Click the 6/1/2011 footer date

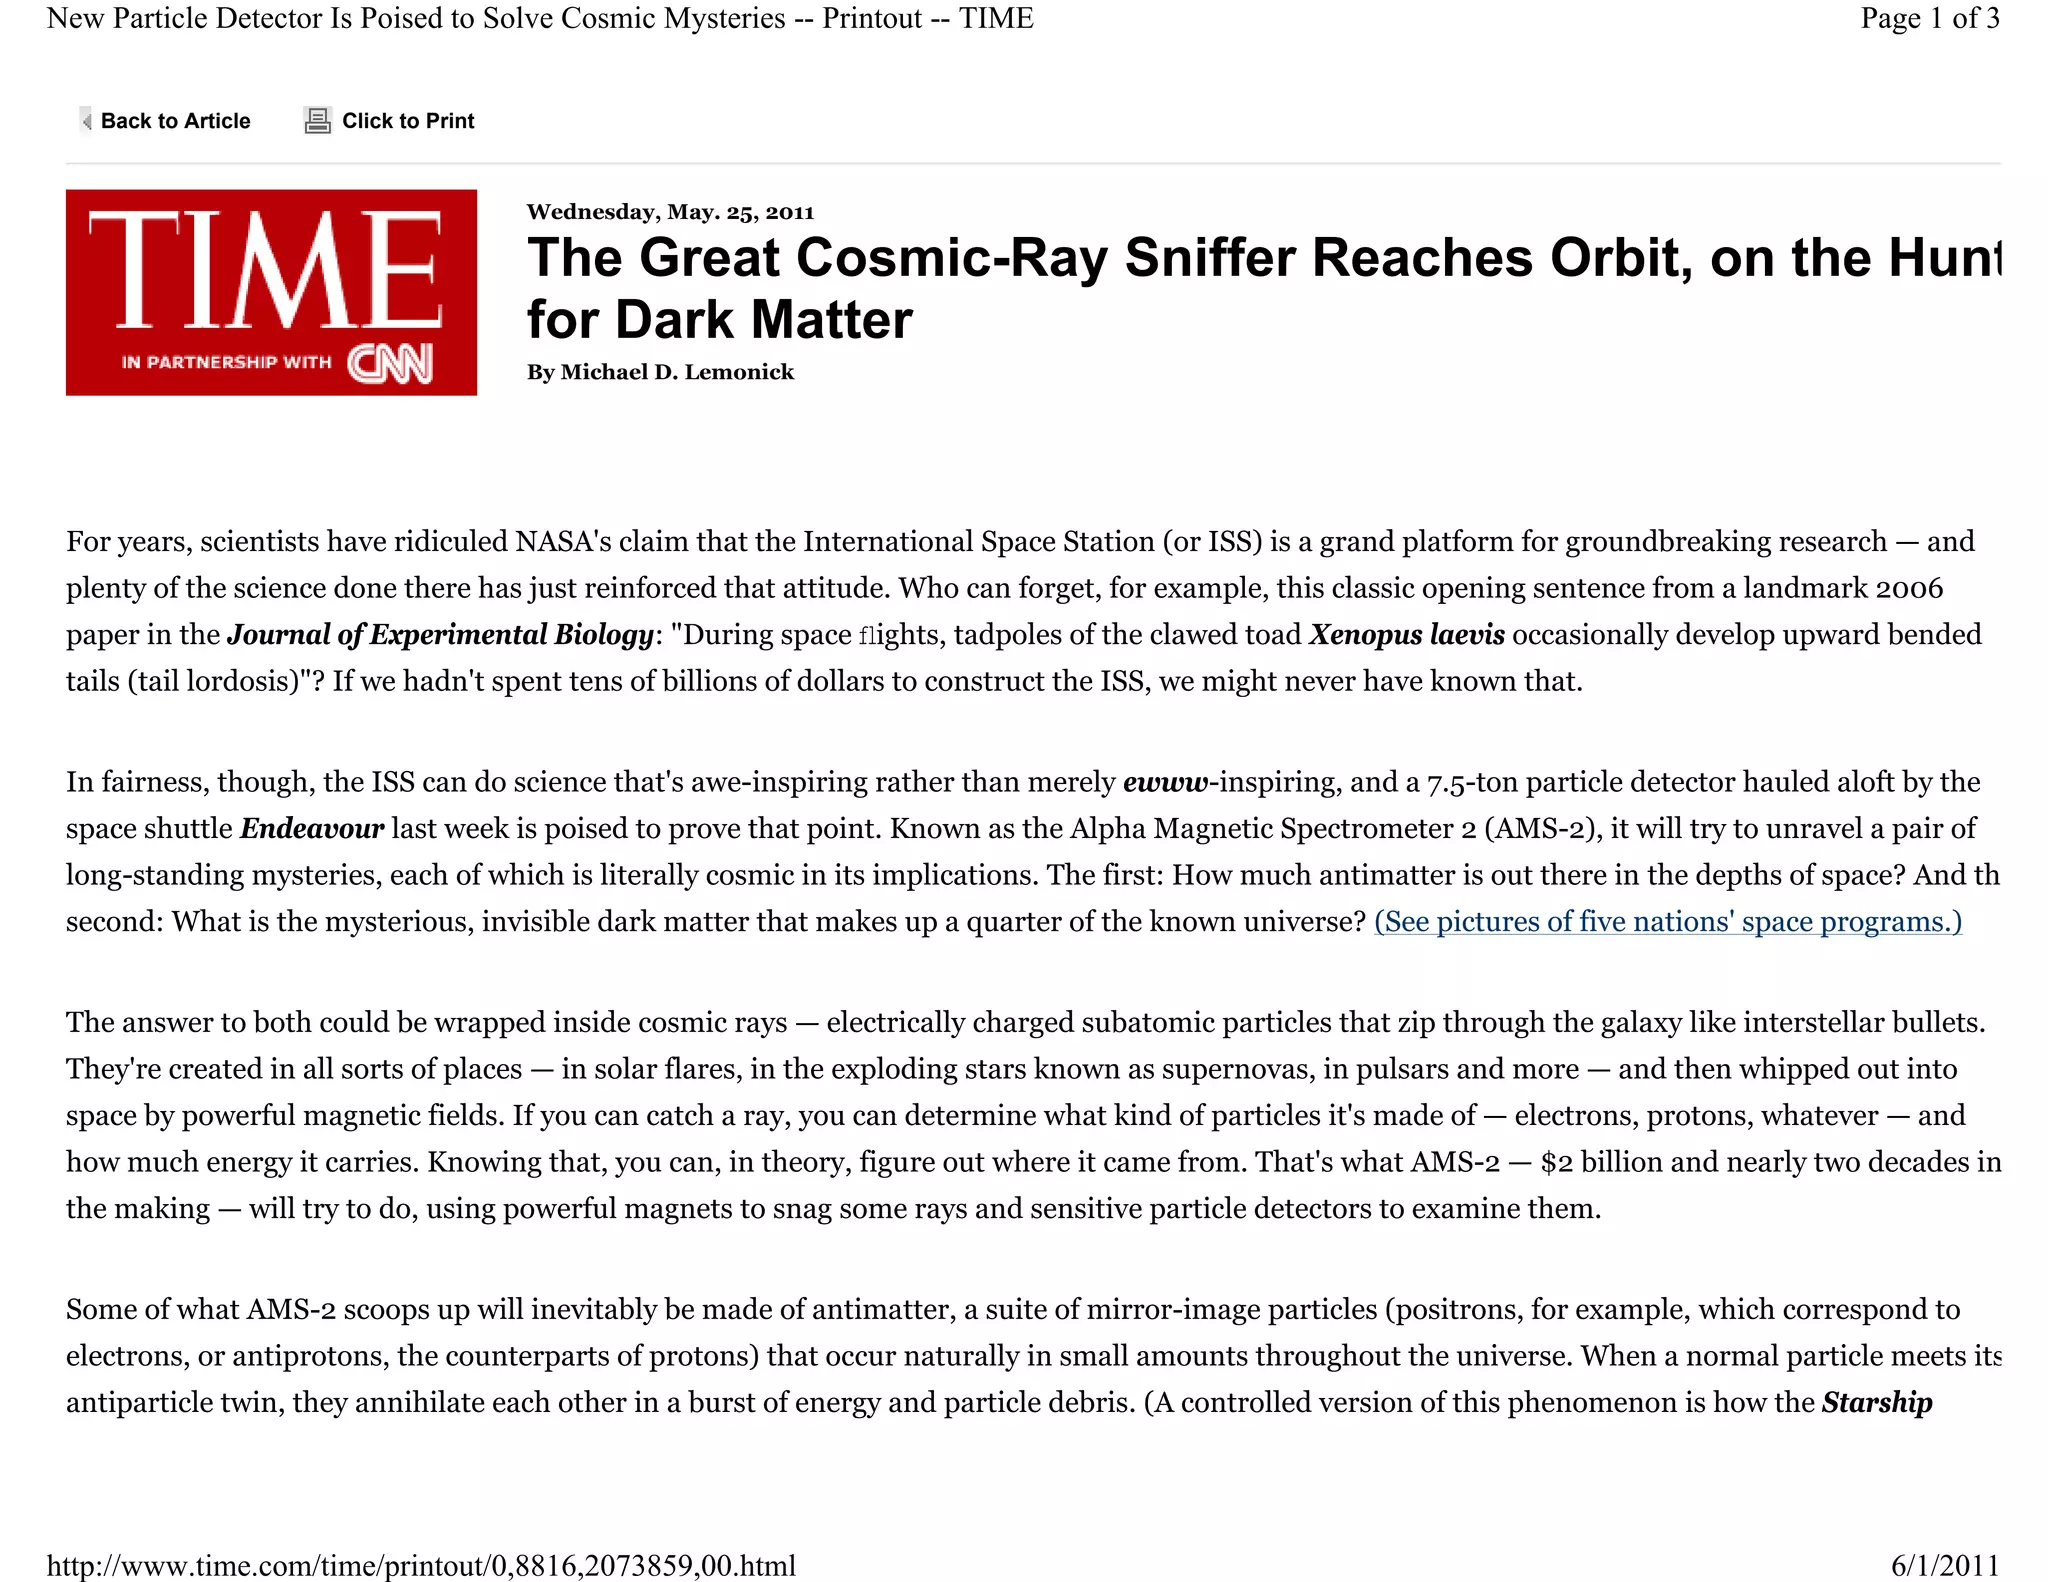click(1944, 1565)
